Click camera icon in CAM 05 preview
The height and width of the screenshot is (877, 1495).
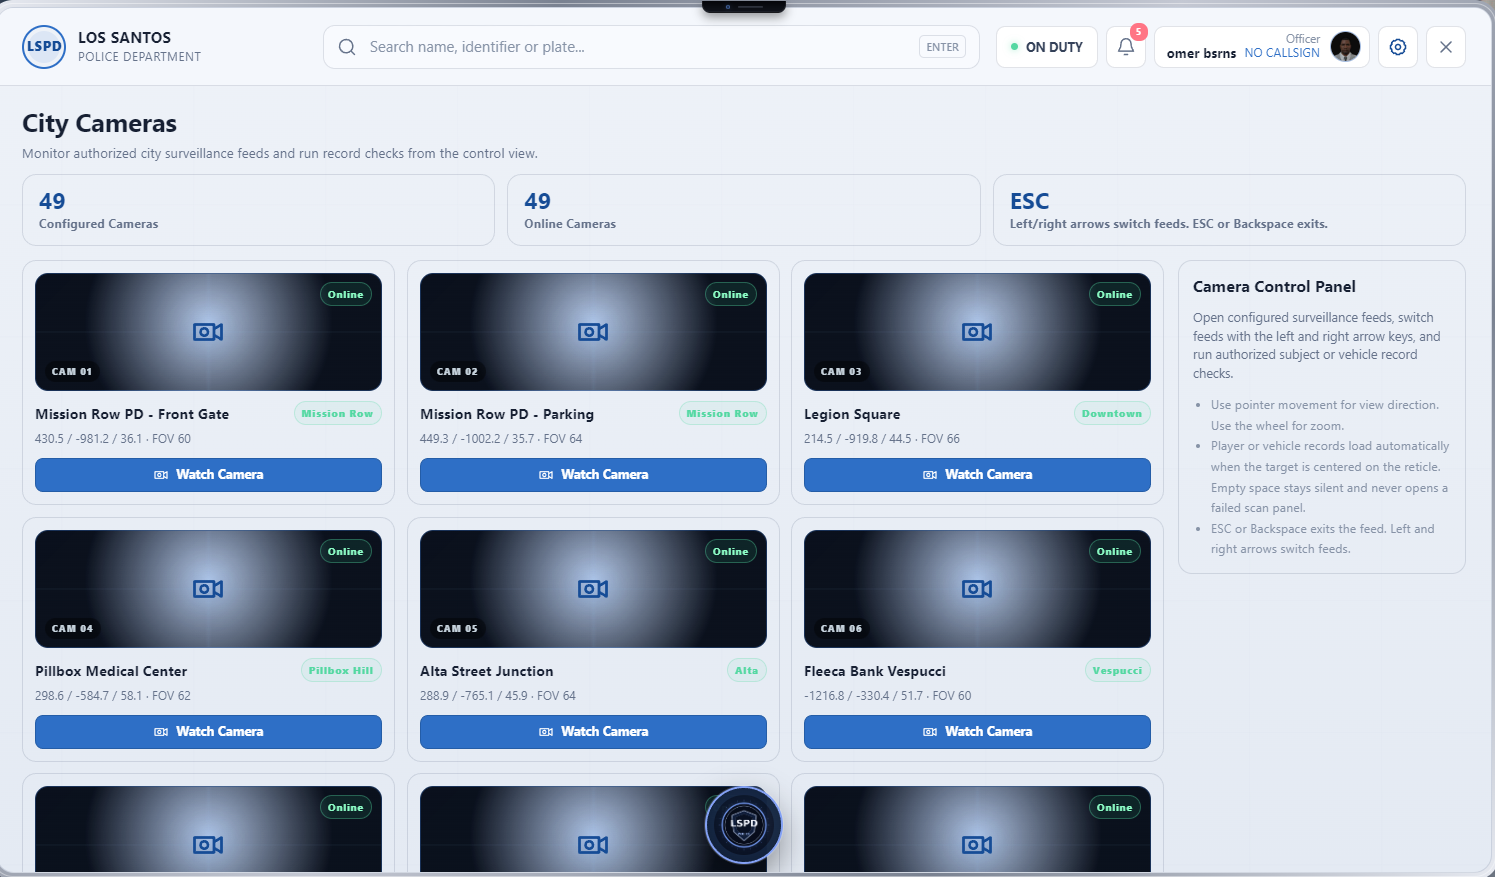pos(593,589)
